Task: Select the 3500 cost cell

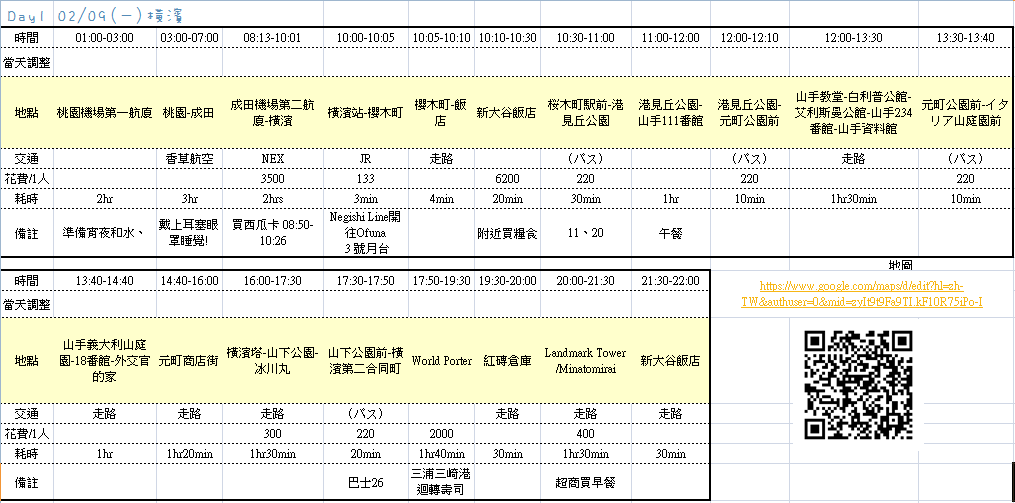Action: pyautogui.click(x=272, y=179)
